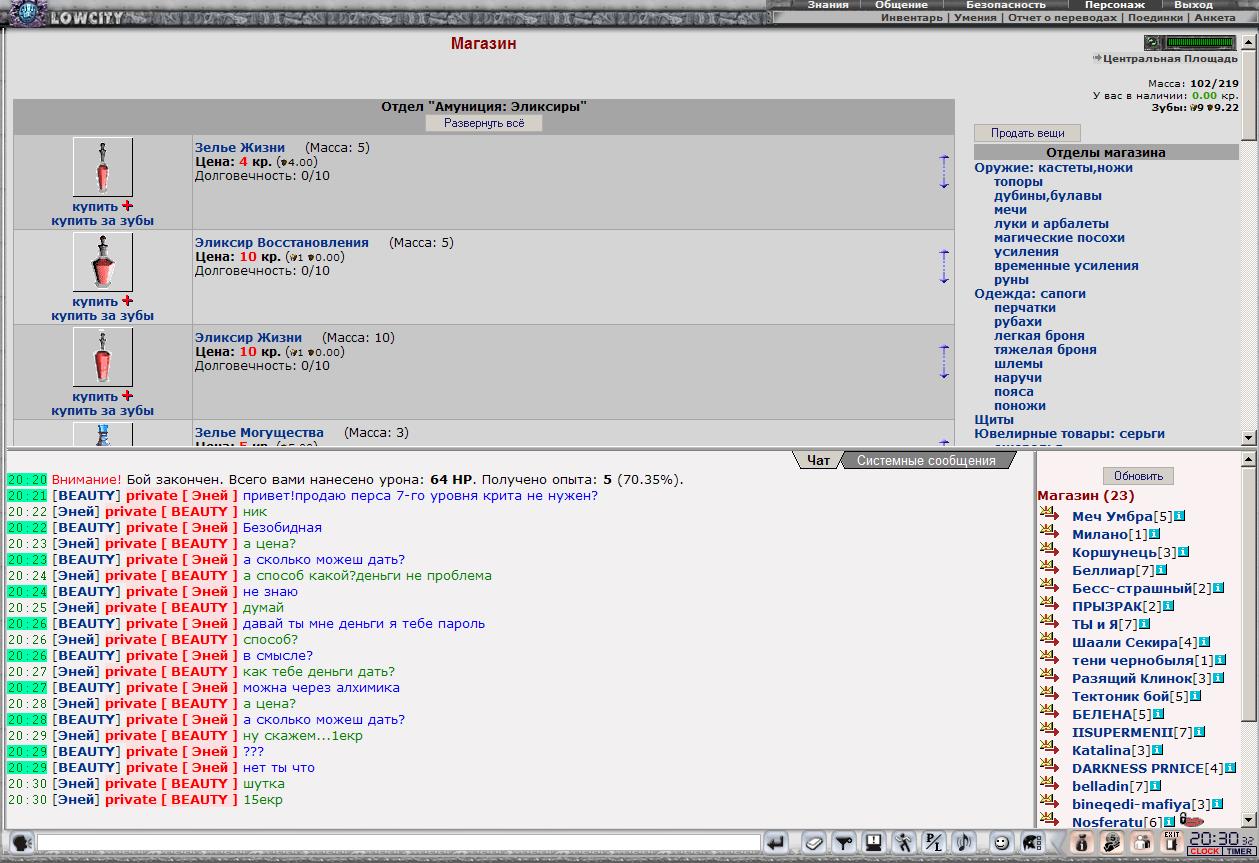Expand details arrow for Зелье Жизни

[944, 171]
